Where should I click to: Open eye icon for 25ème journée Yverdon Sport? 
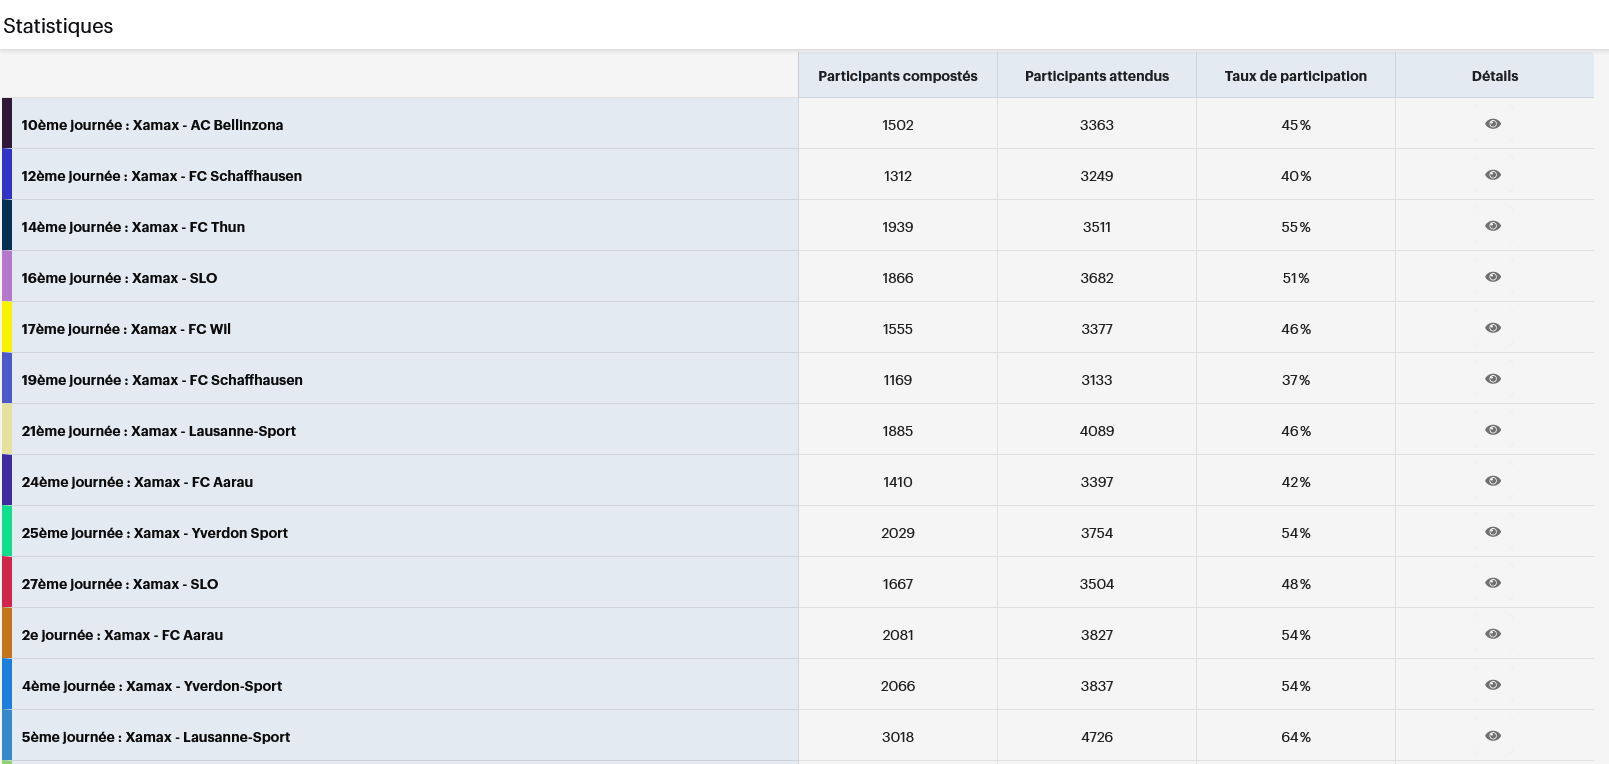[x=1493, y=532]
